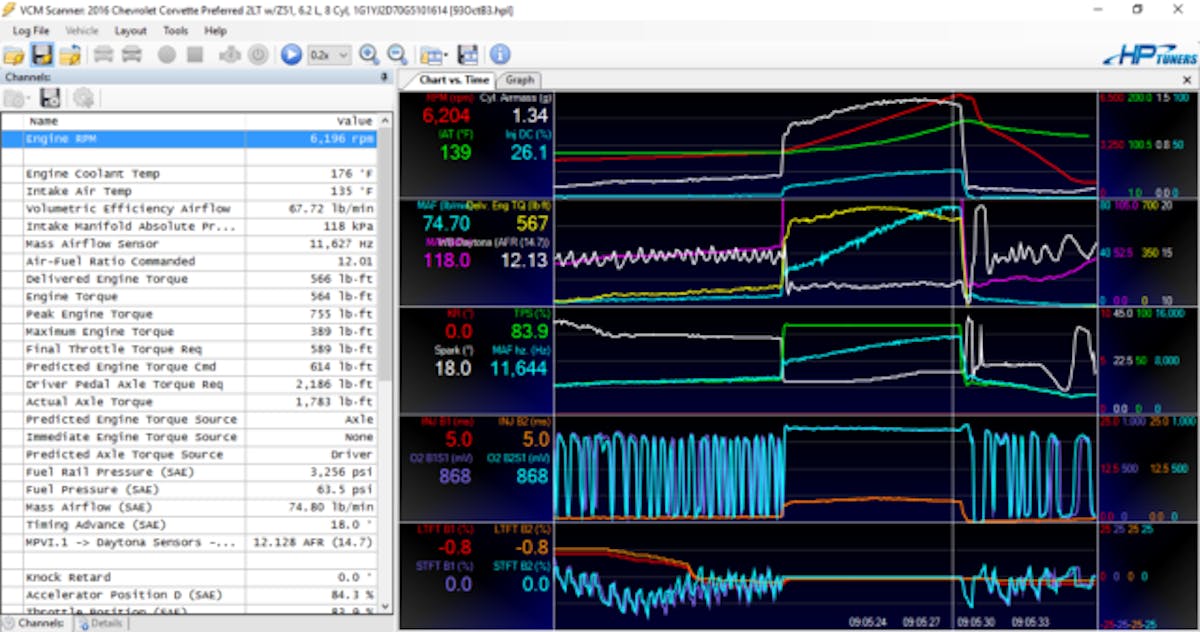
Task: Open the Log File menu
Action: pos(31,31)
